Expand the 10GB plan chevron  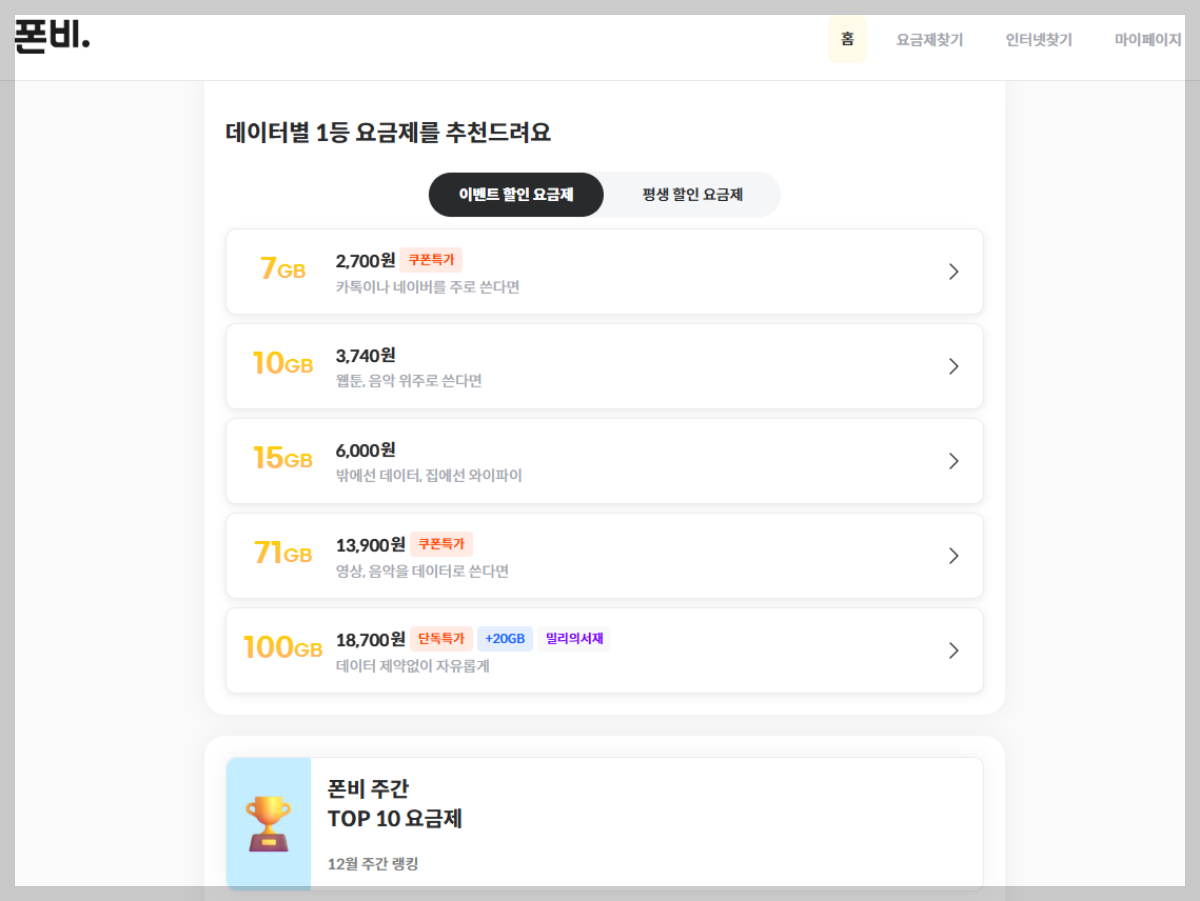tap(953, 366)
